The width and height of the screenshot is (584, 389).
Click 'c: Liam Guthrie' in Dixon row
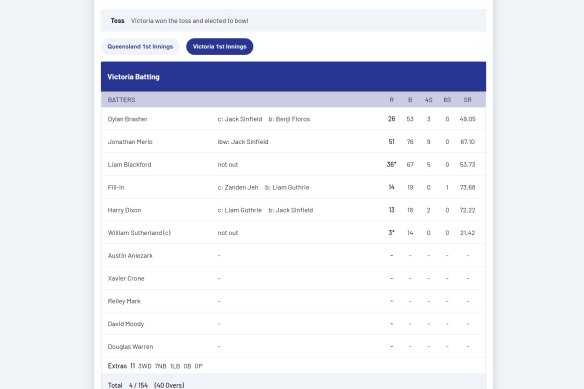point(240,210)
